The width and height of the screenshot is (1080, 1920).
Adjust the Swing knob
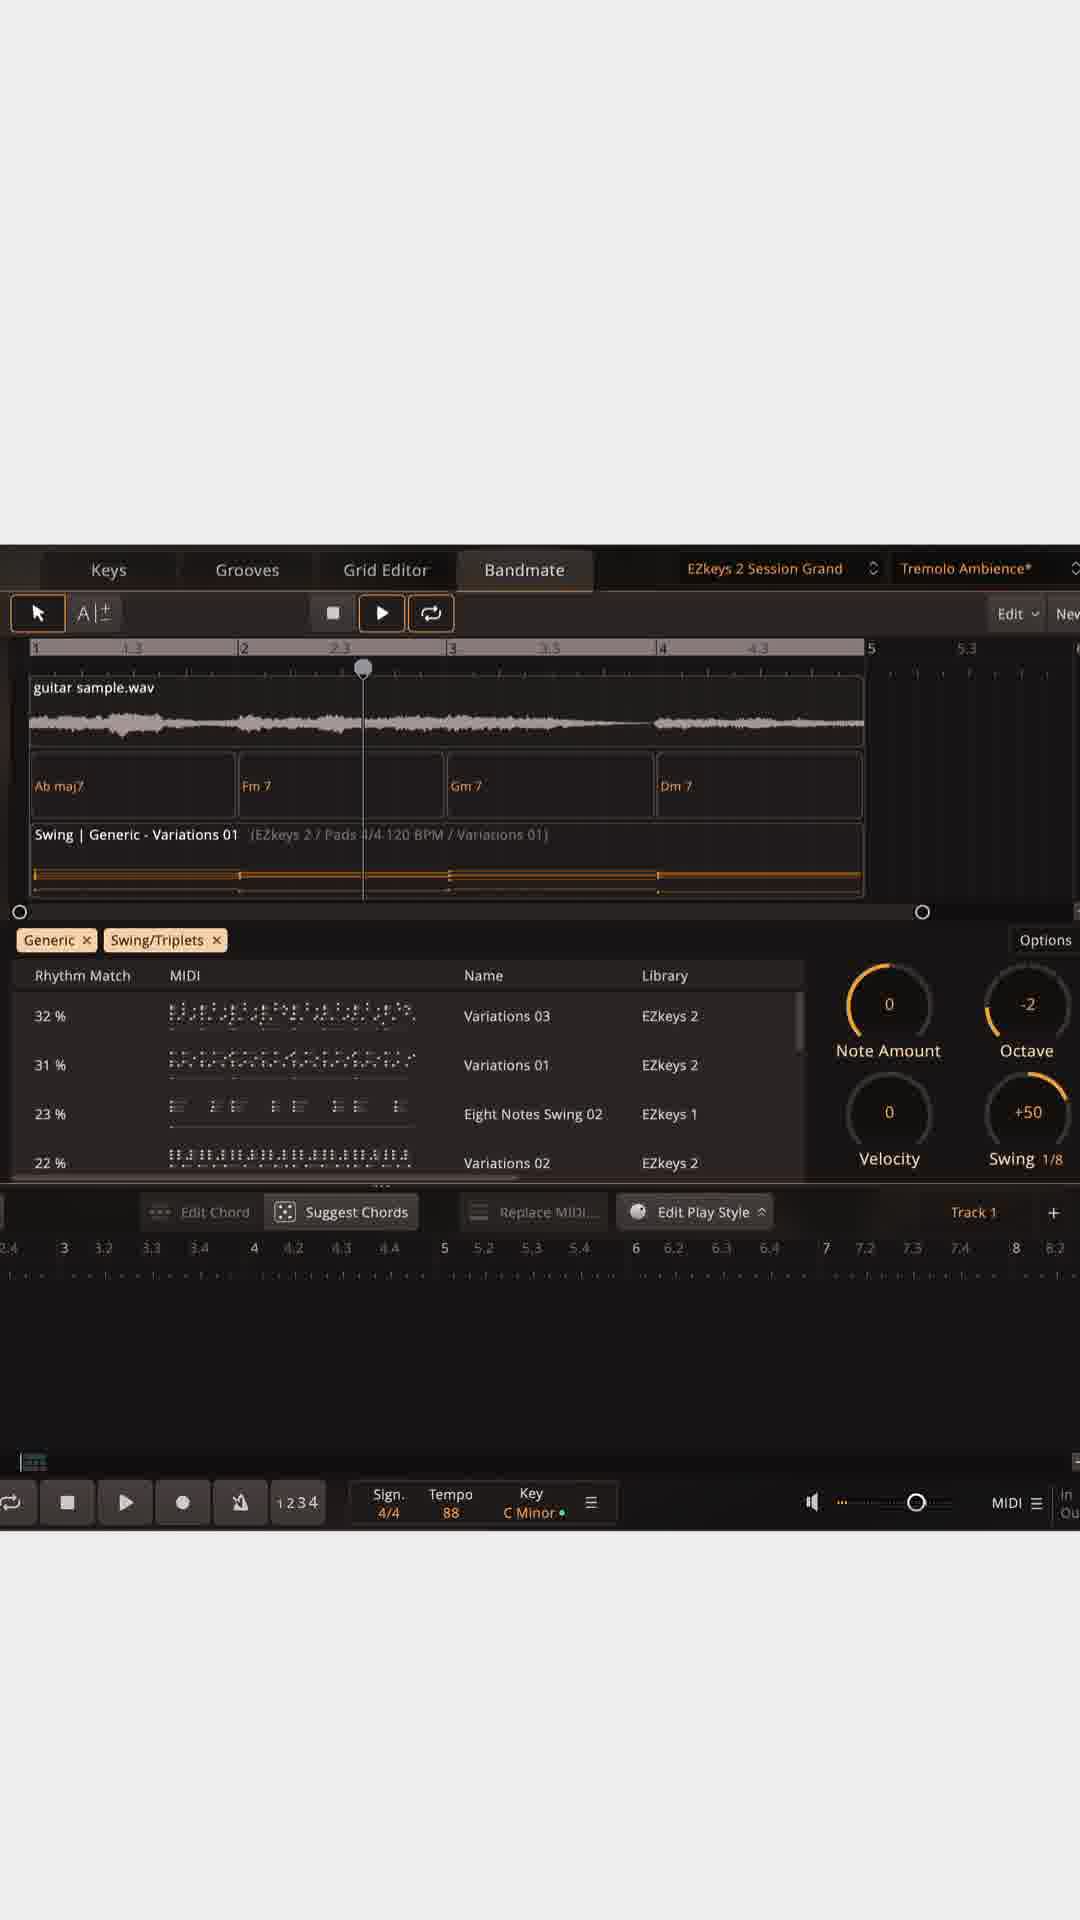click(x=1027, y=1112)
